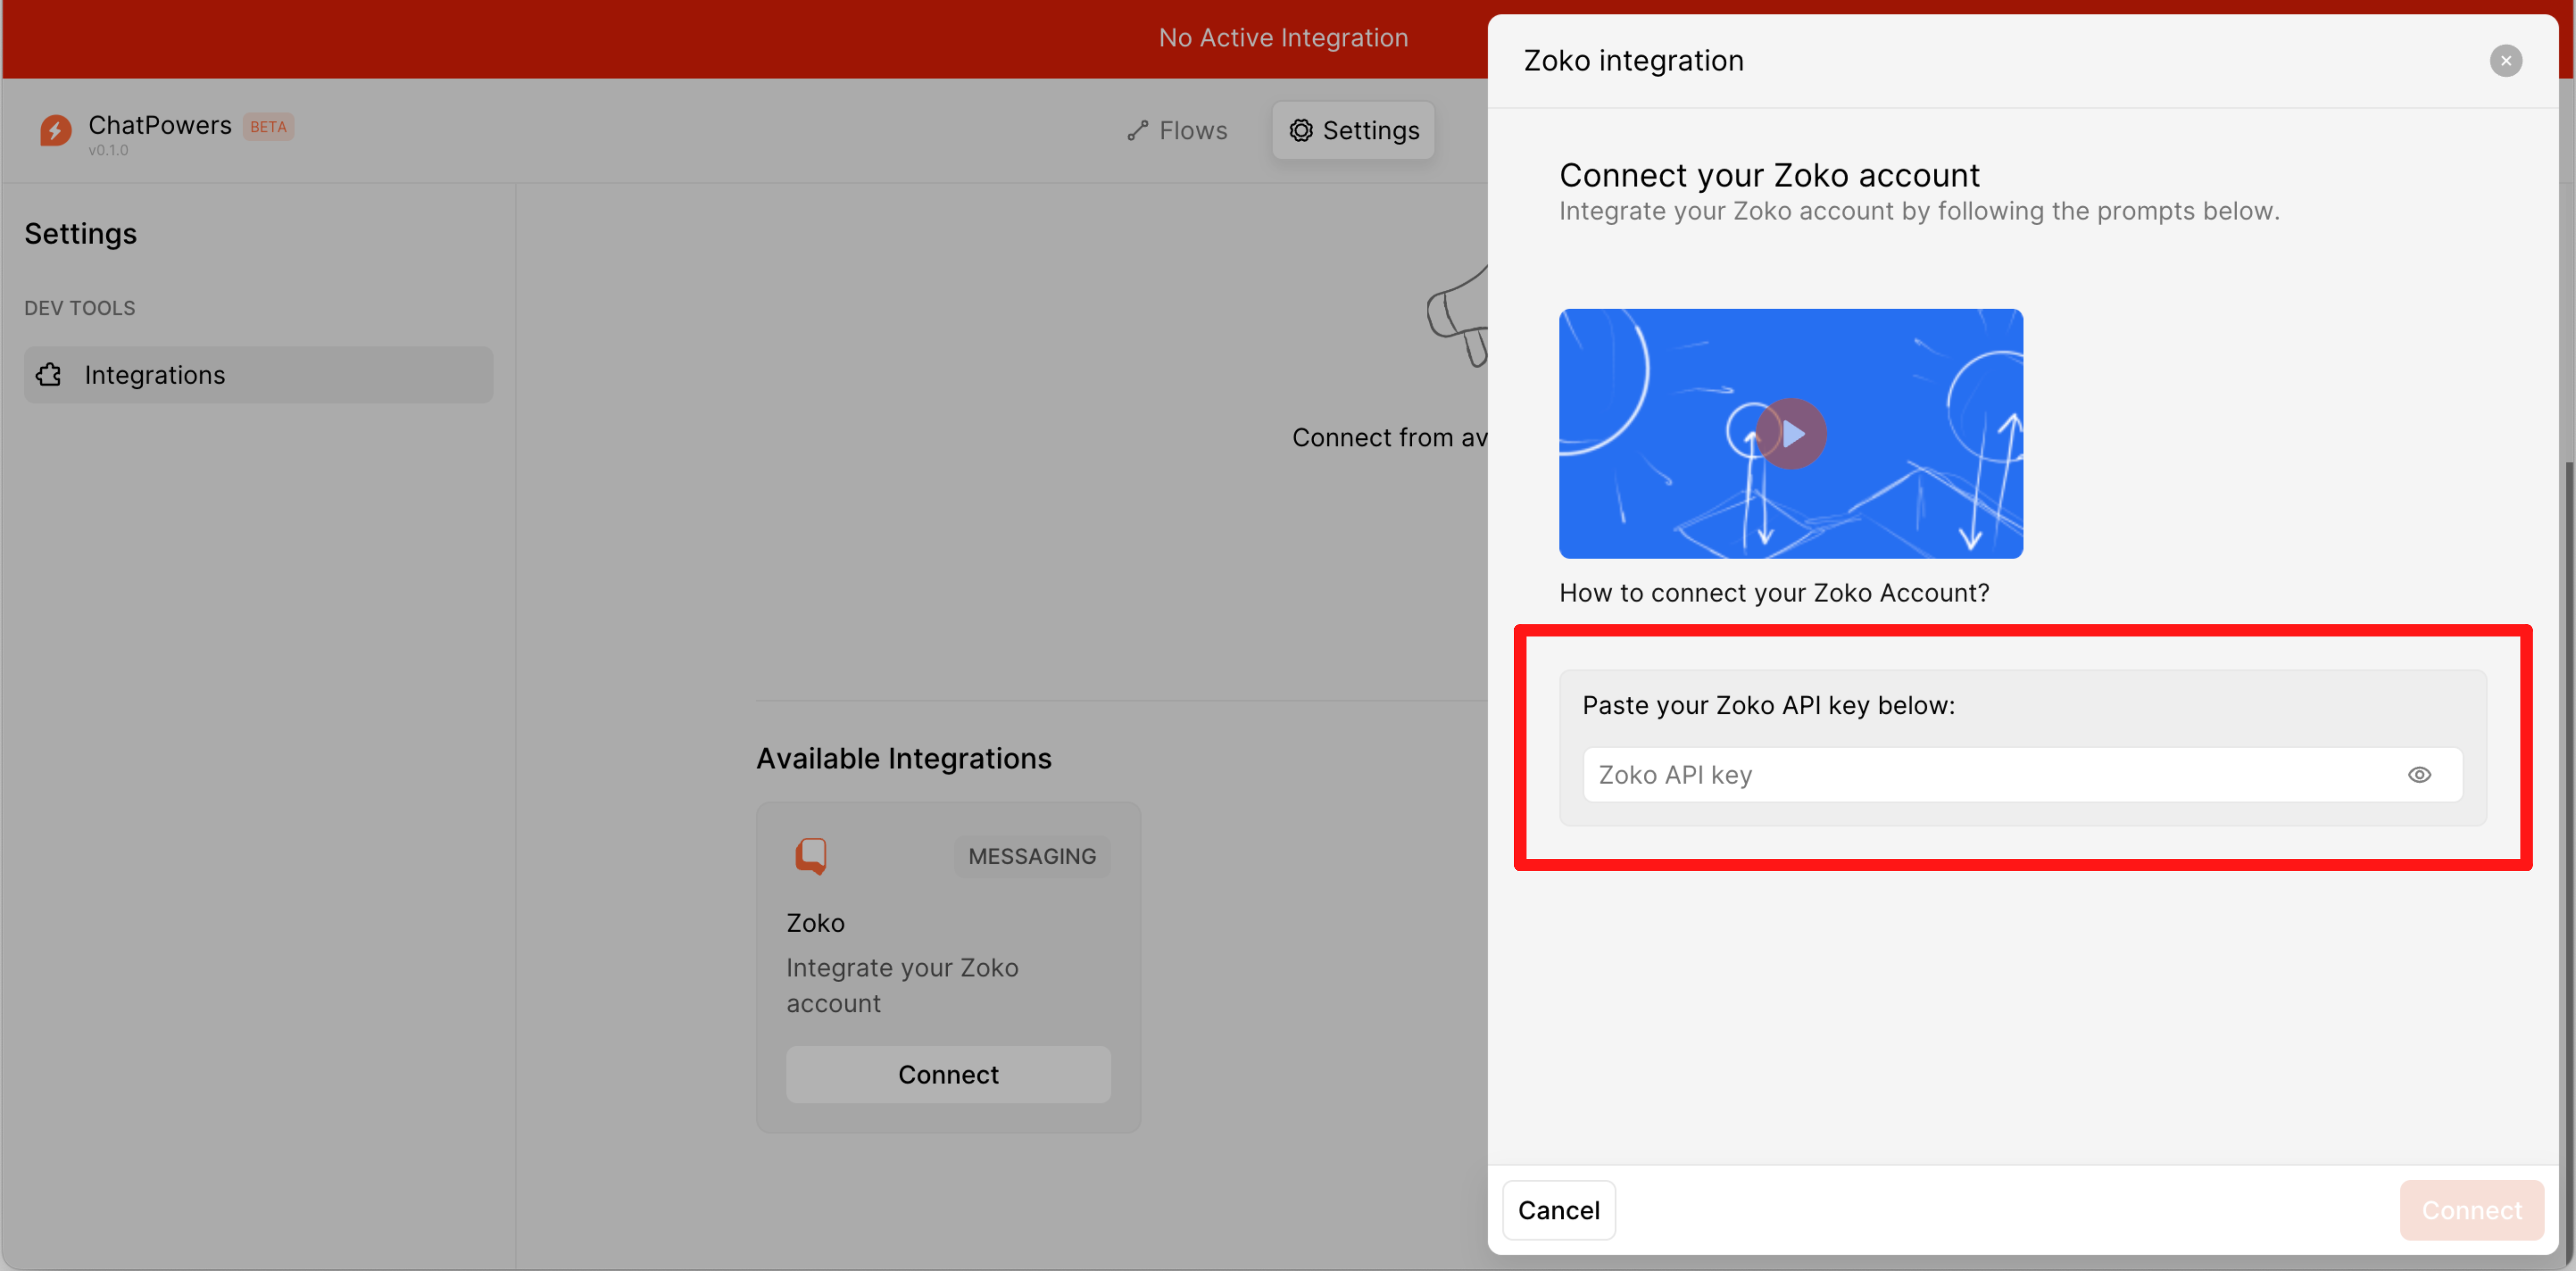Viewport: 2576px width, 1271px height.
Task: Close the Zoko integration panel
Action: pos(2505,61)
